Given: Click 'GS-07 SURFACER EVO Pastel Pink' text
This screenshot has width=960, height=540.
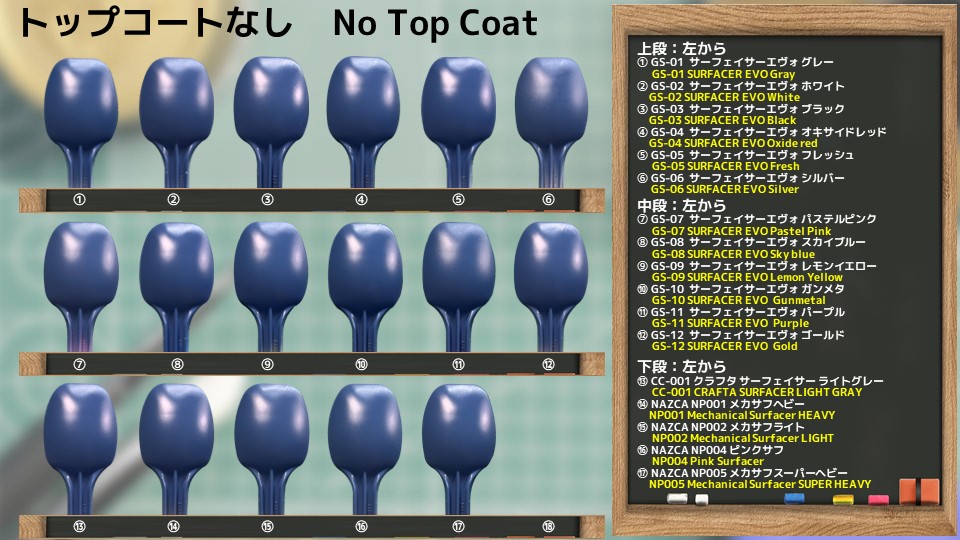Looking at the screenshot, I should click(741, 231).
